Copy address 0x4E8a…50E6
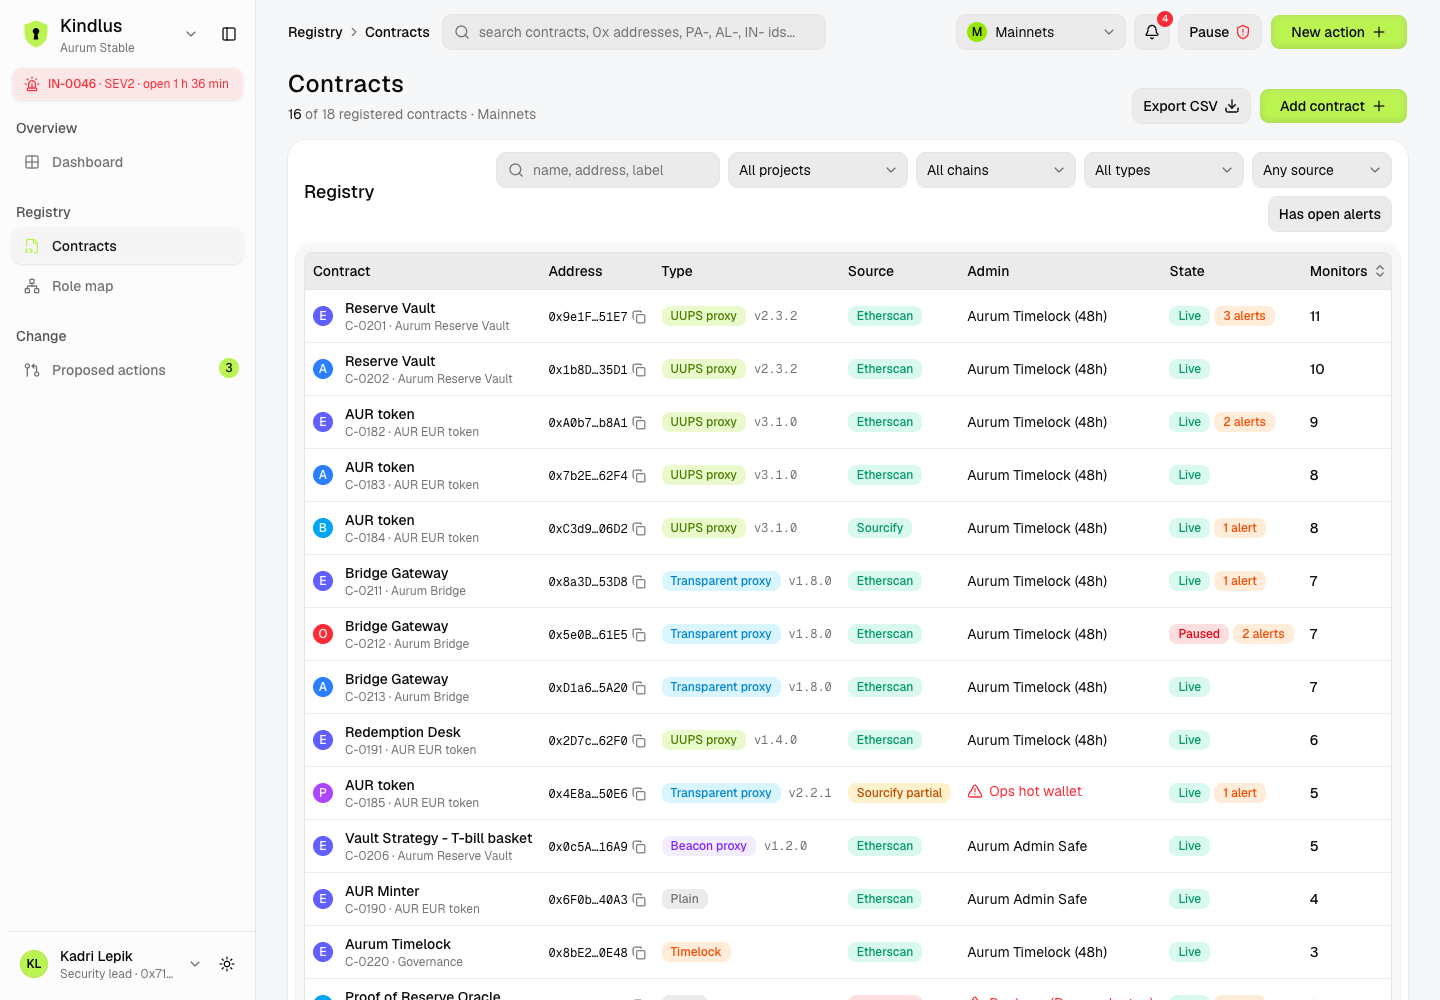The image size is (1440, 1000). pos(639,794)
